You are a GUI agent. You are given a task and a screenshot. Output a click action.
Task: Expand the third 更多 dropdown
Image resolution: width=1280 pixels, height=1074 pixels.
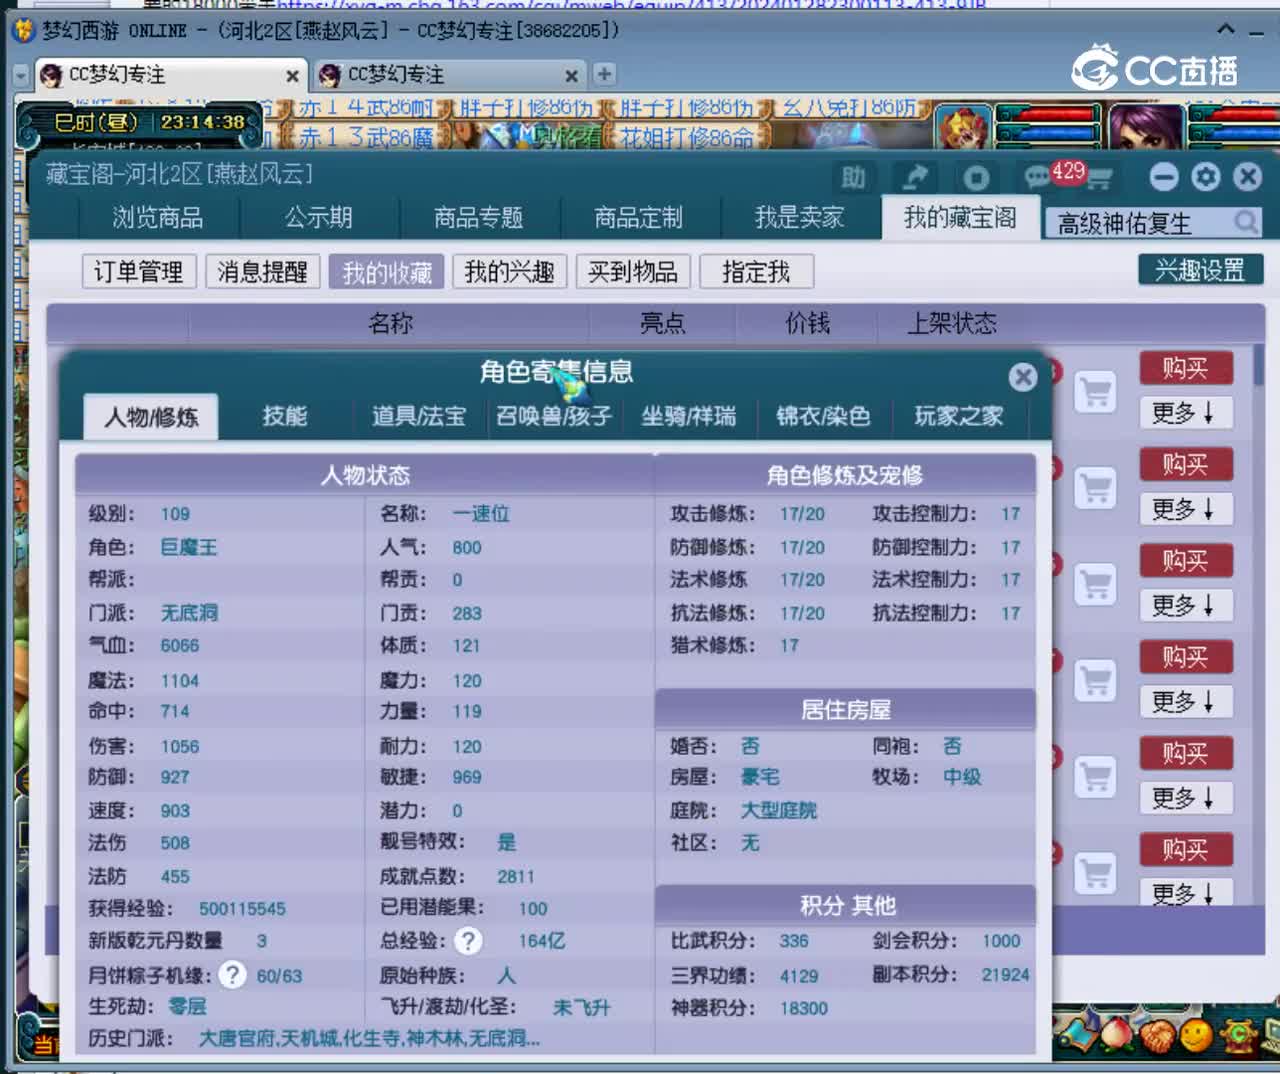[1184, 605]
